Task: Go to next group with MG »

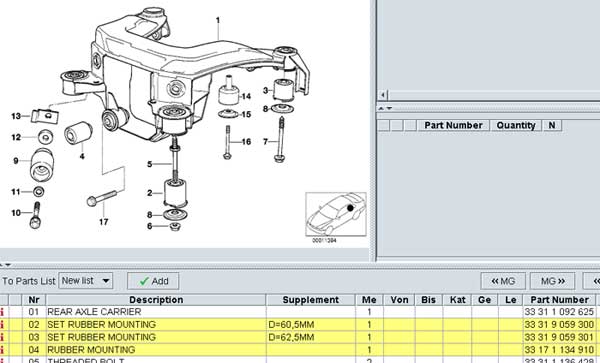Action: tap(552, 281)
